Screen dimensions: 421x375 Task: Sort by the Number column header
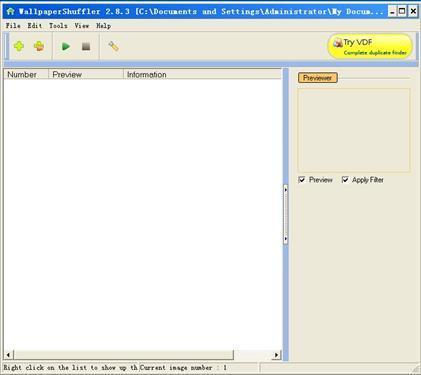tap(26, 74)
